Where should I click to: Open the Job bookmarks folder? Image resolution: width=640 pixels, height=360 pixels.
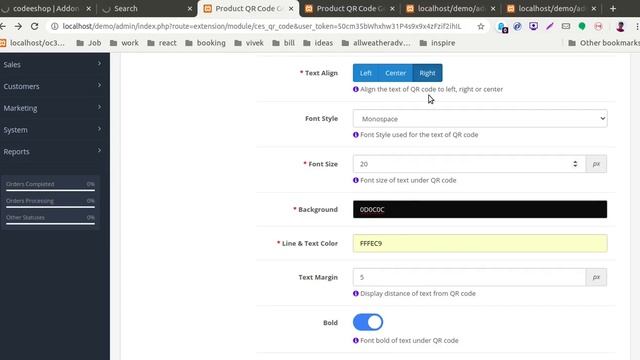[x=89, y=43]
